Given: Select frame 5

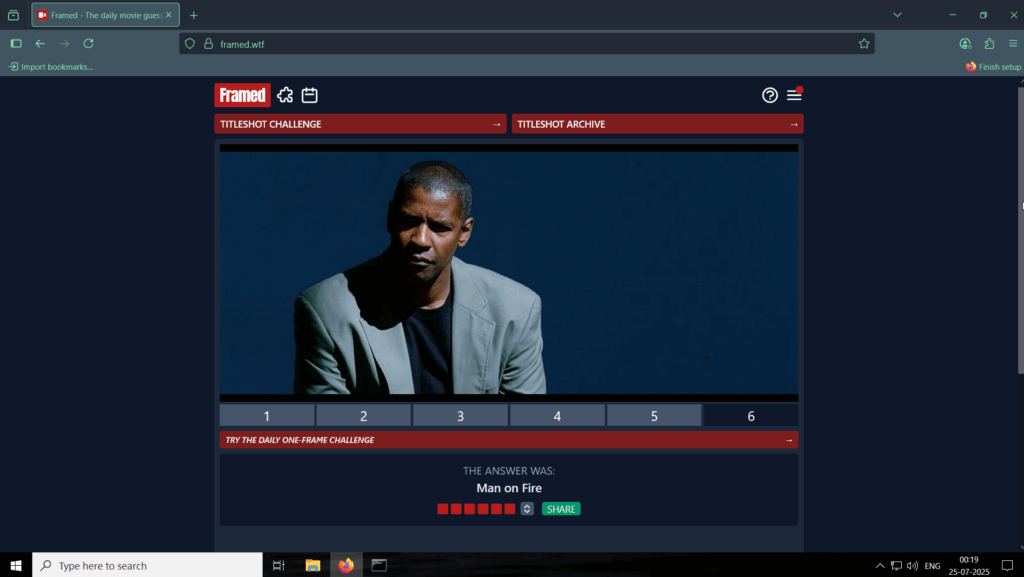Looking at the screenshot, I should [x=654, y=416].
